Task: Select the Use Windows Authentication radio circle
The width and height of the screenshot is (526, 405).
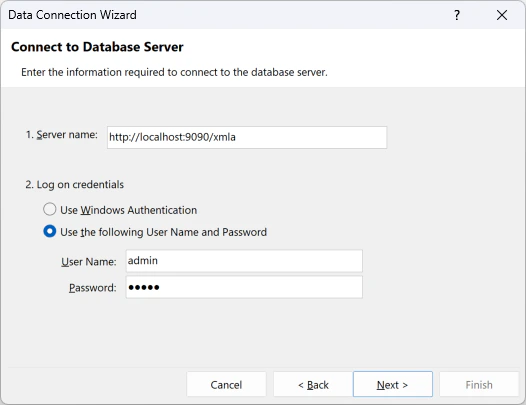Action: tap(50, 209)
